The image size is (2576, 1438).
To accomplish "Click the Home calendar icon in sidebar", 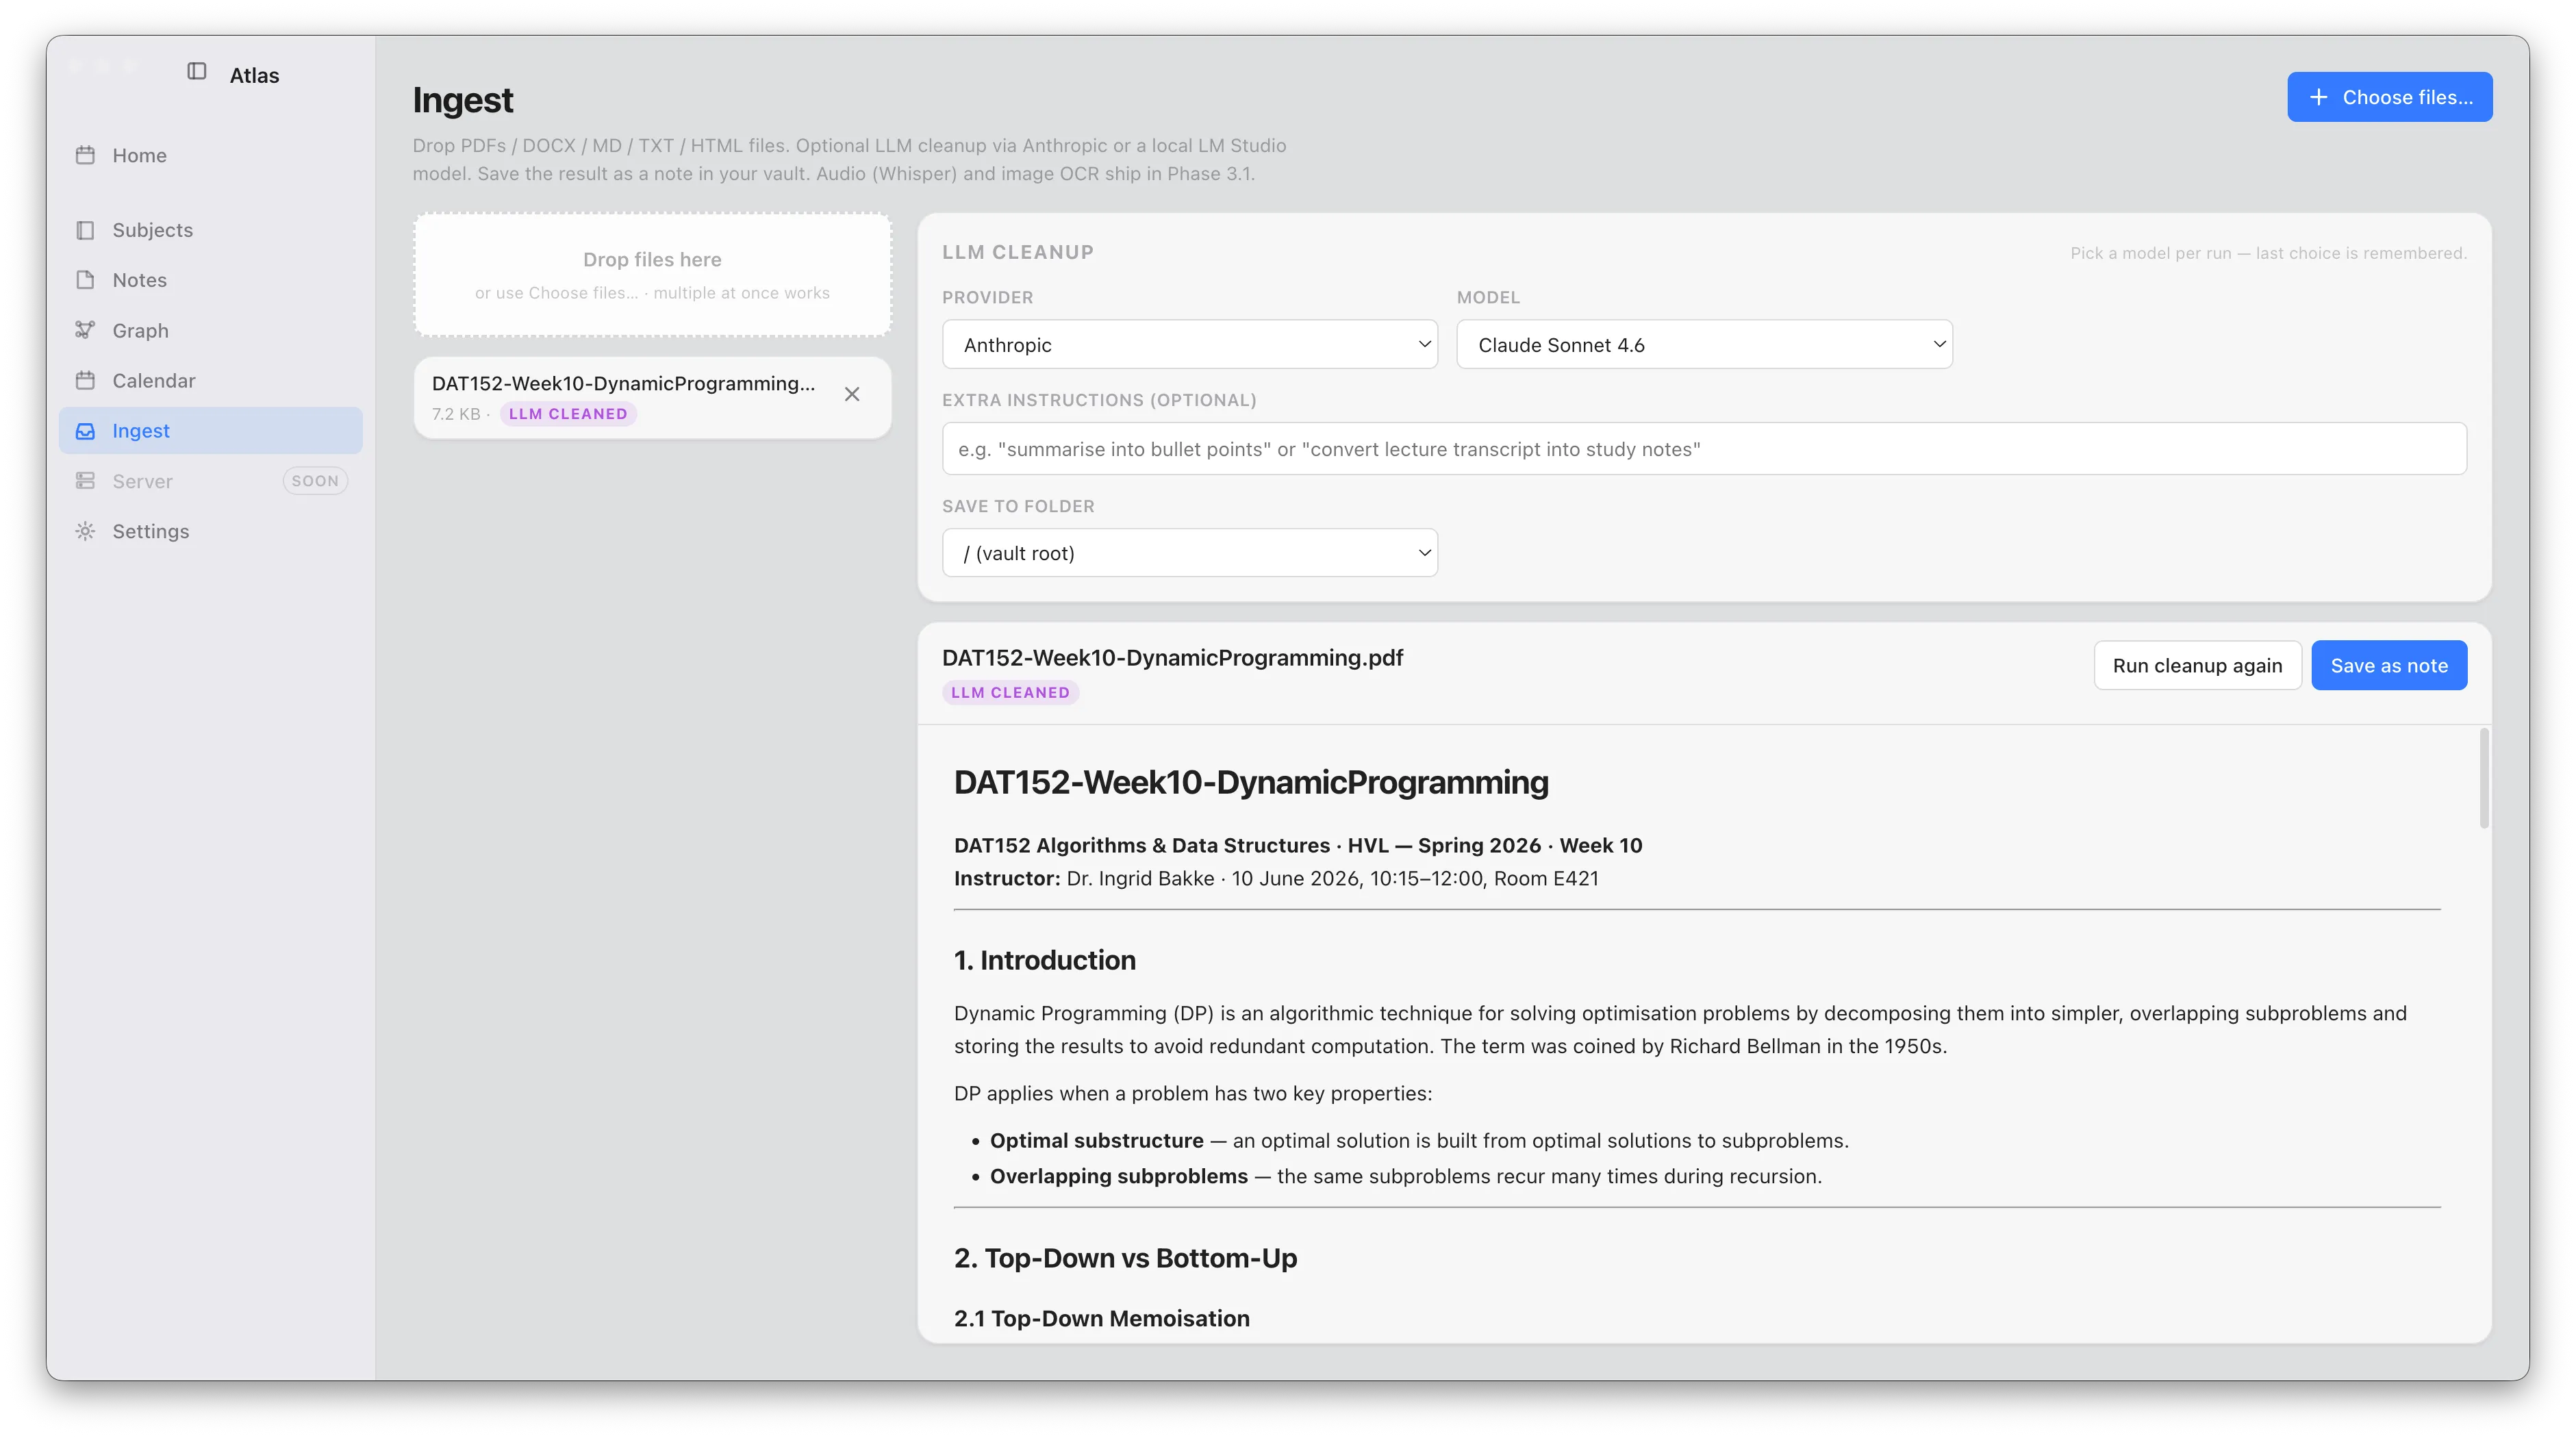I will click(85, 155).
